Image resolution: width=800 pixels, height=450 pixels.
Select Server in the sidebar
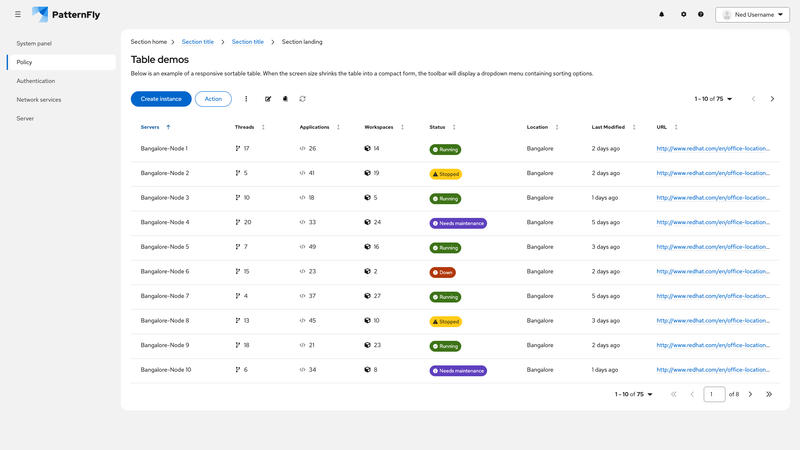[x=25, y=118]
